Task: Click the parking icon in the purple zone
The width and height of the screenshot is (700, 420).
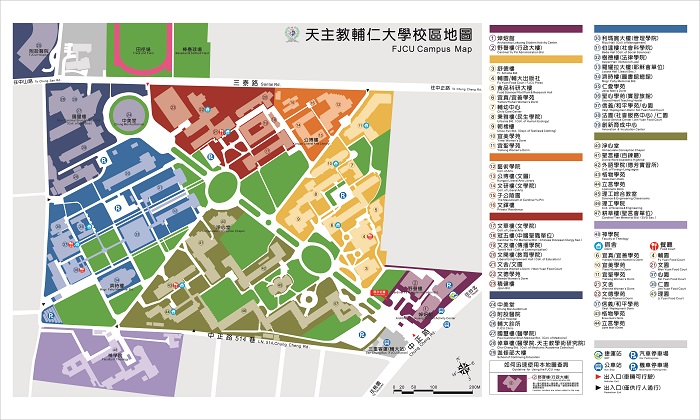Action: pos(449,285)
